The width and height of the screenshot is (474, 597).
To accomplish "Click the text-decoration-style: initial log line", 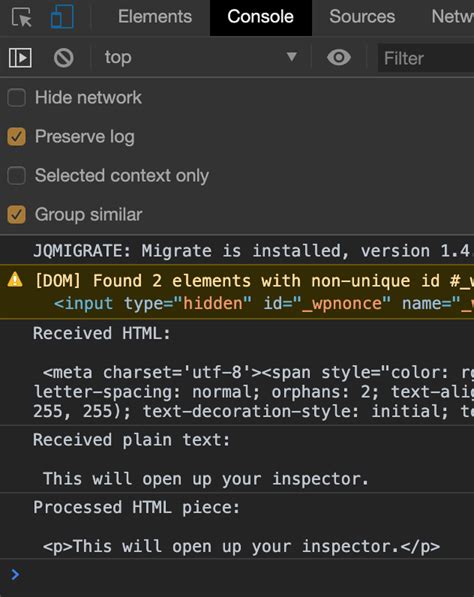I will 253,411.
